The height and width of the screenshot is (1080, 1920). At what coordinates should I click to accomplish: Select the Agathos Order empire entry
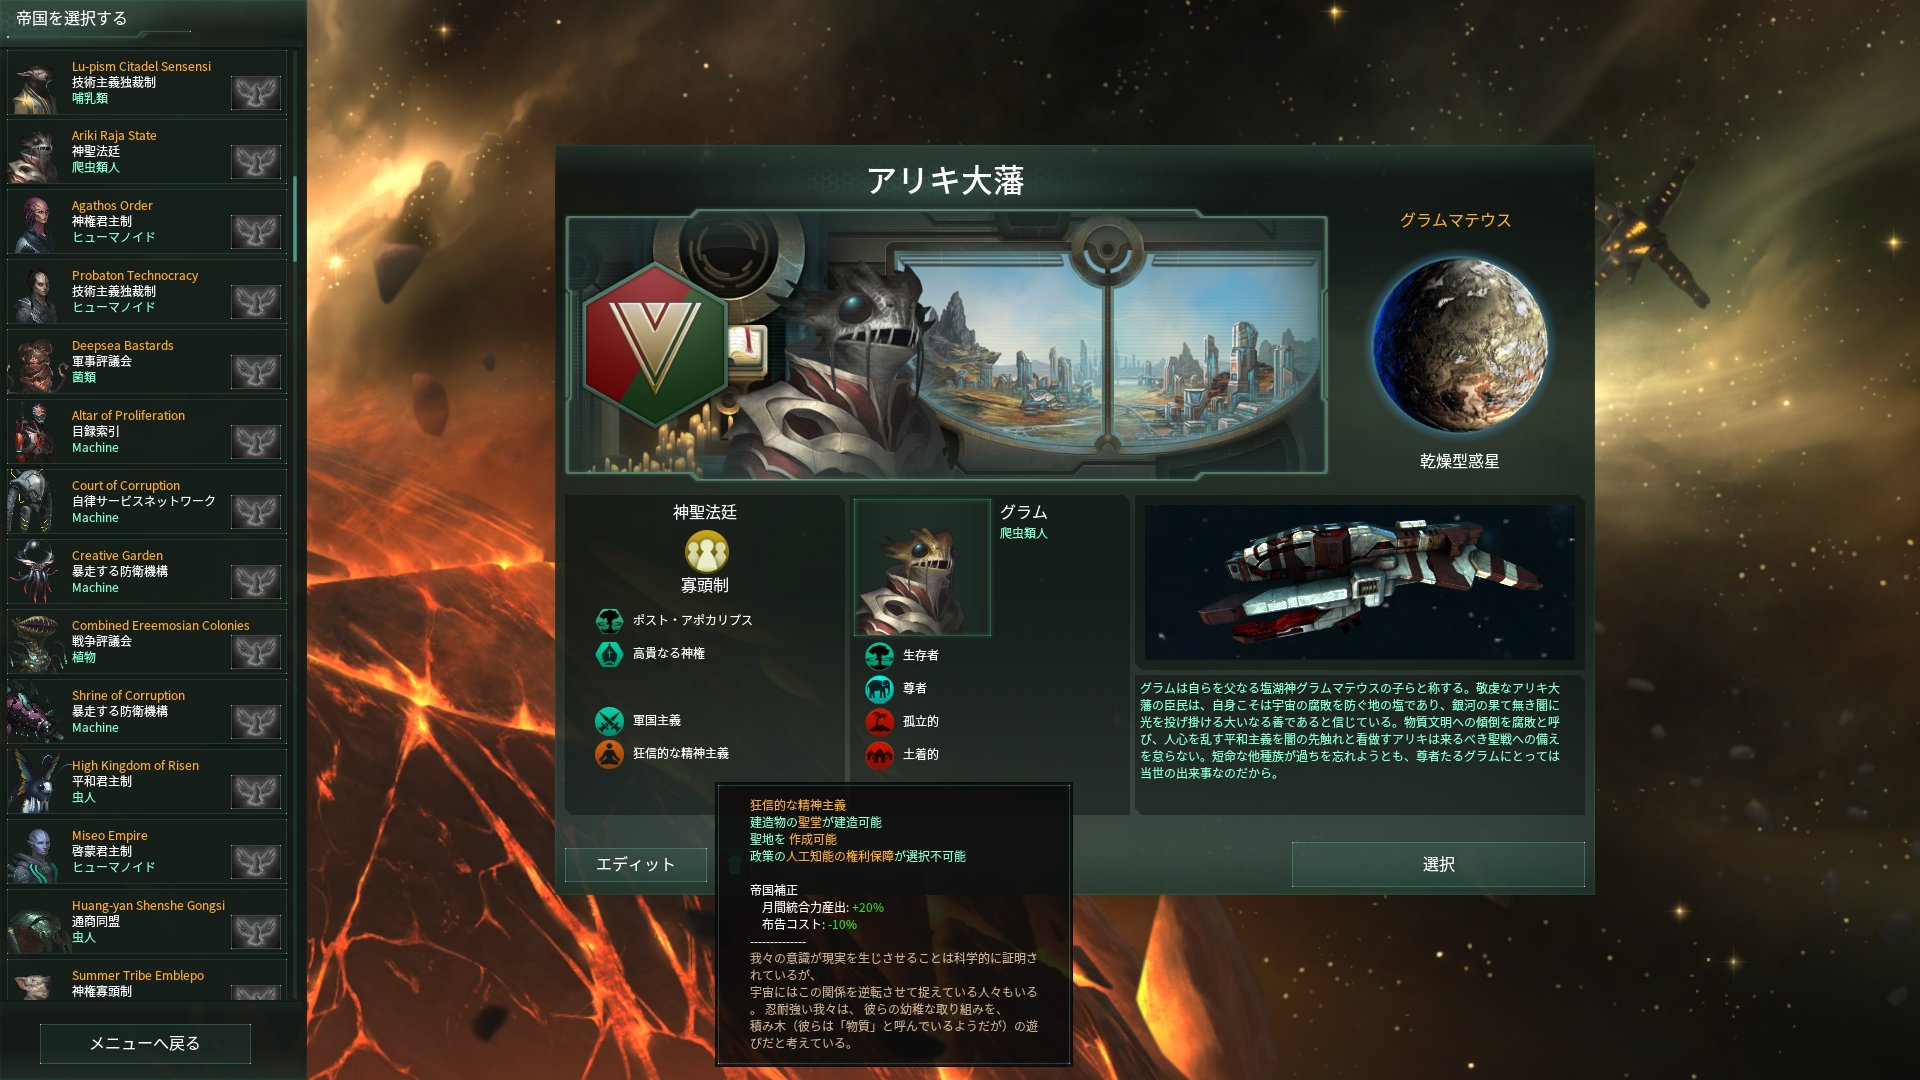[146, 222]
